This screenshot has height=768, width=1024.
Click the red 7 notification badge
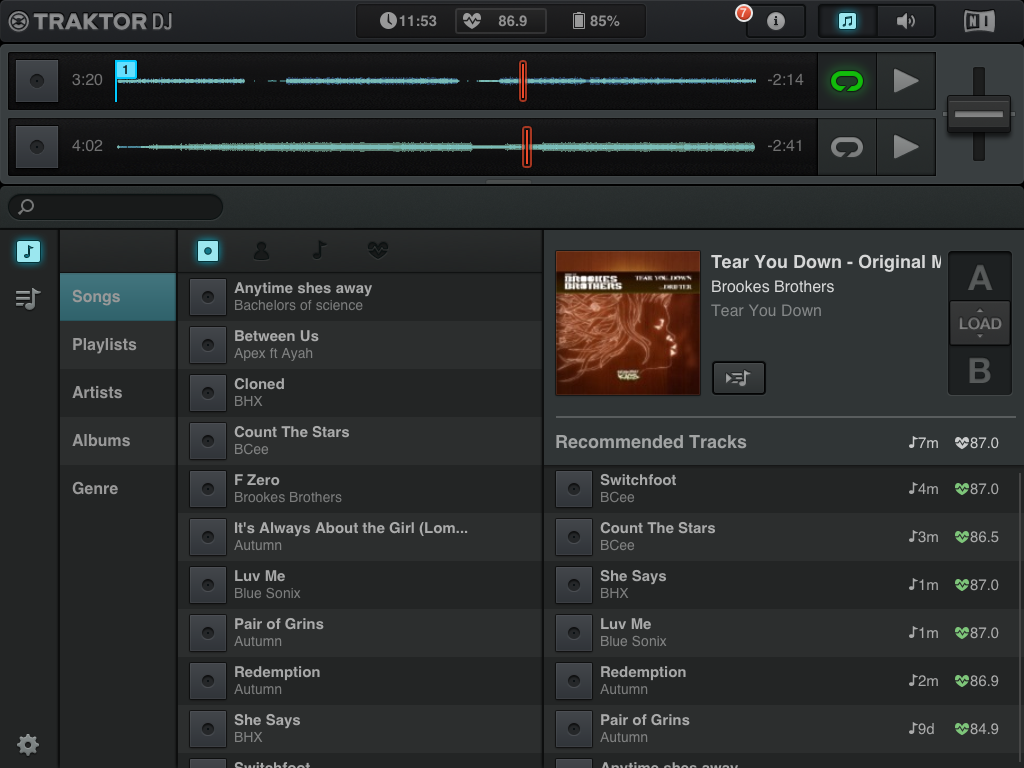[743, 13]
